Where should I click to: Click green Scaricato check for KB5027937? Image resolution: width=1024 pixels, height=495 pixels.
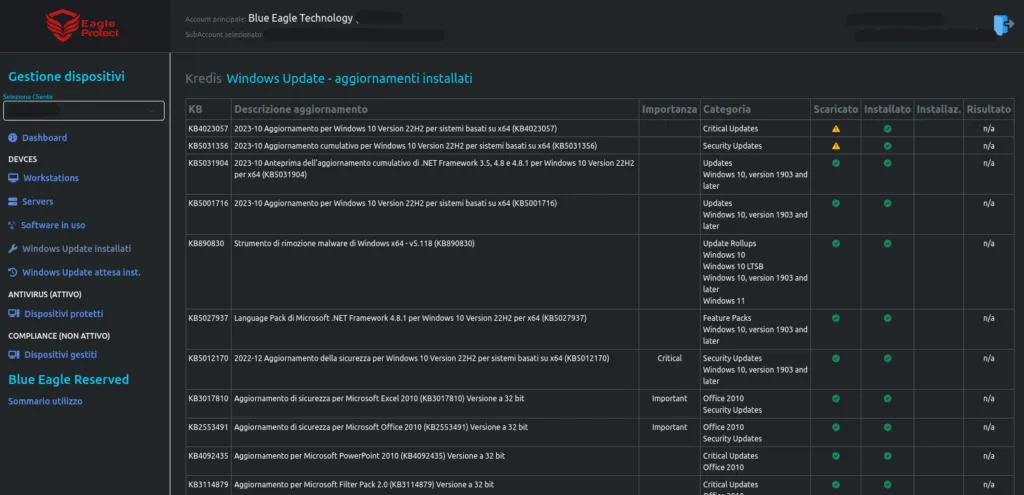(x=836, y=318)
